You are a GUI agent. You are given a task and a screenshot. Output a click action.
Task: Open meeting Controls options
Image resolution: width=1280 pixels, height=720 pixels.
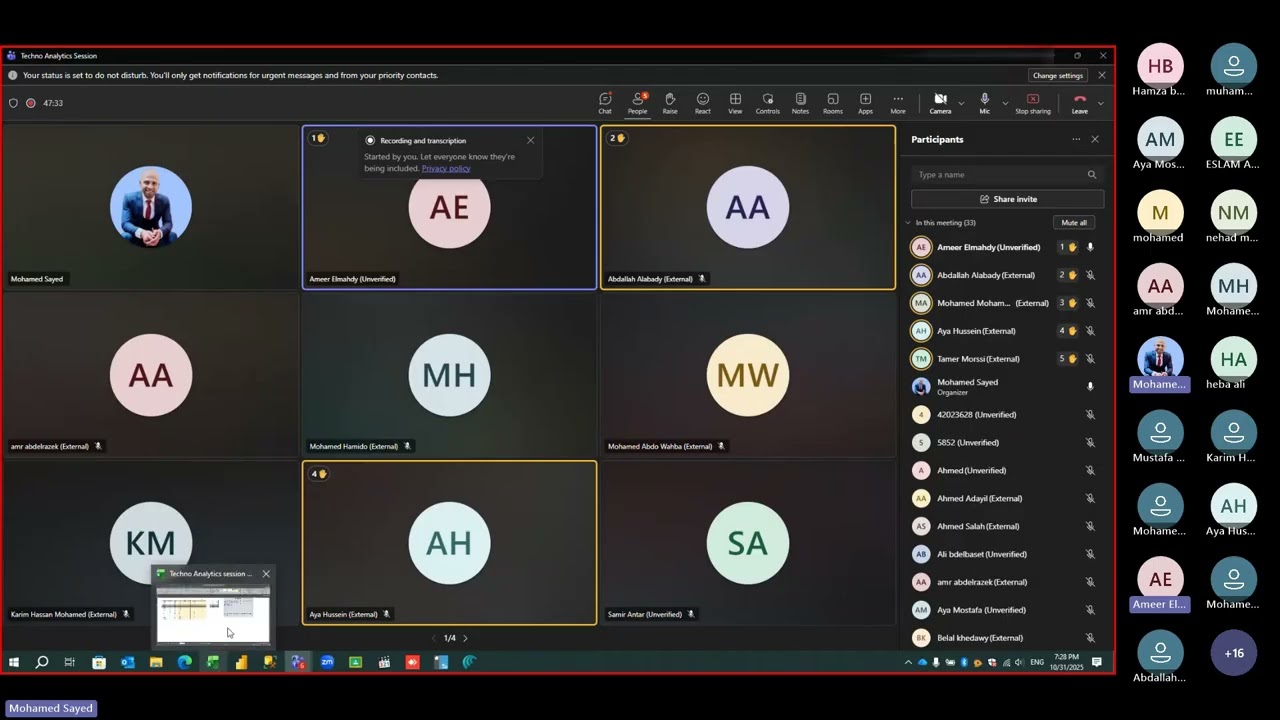click(x=768, y=103)
